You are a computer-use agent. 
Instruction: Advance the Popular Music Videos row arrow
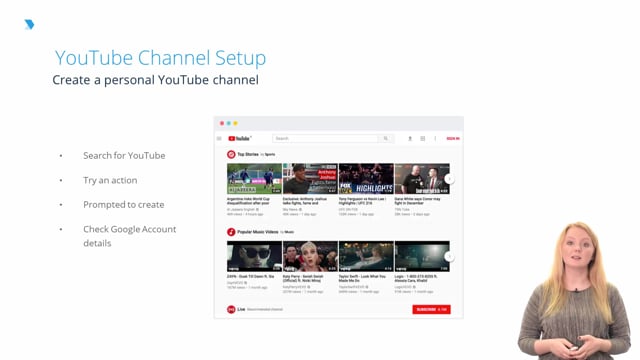click(x=449, y=256)
